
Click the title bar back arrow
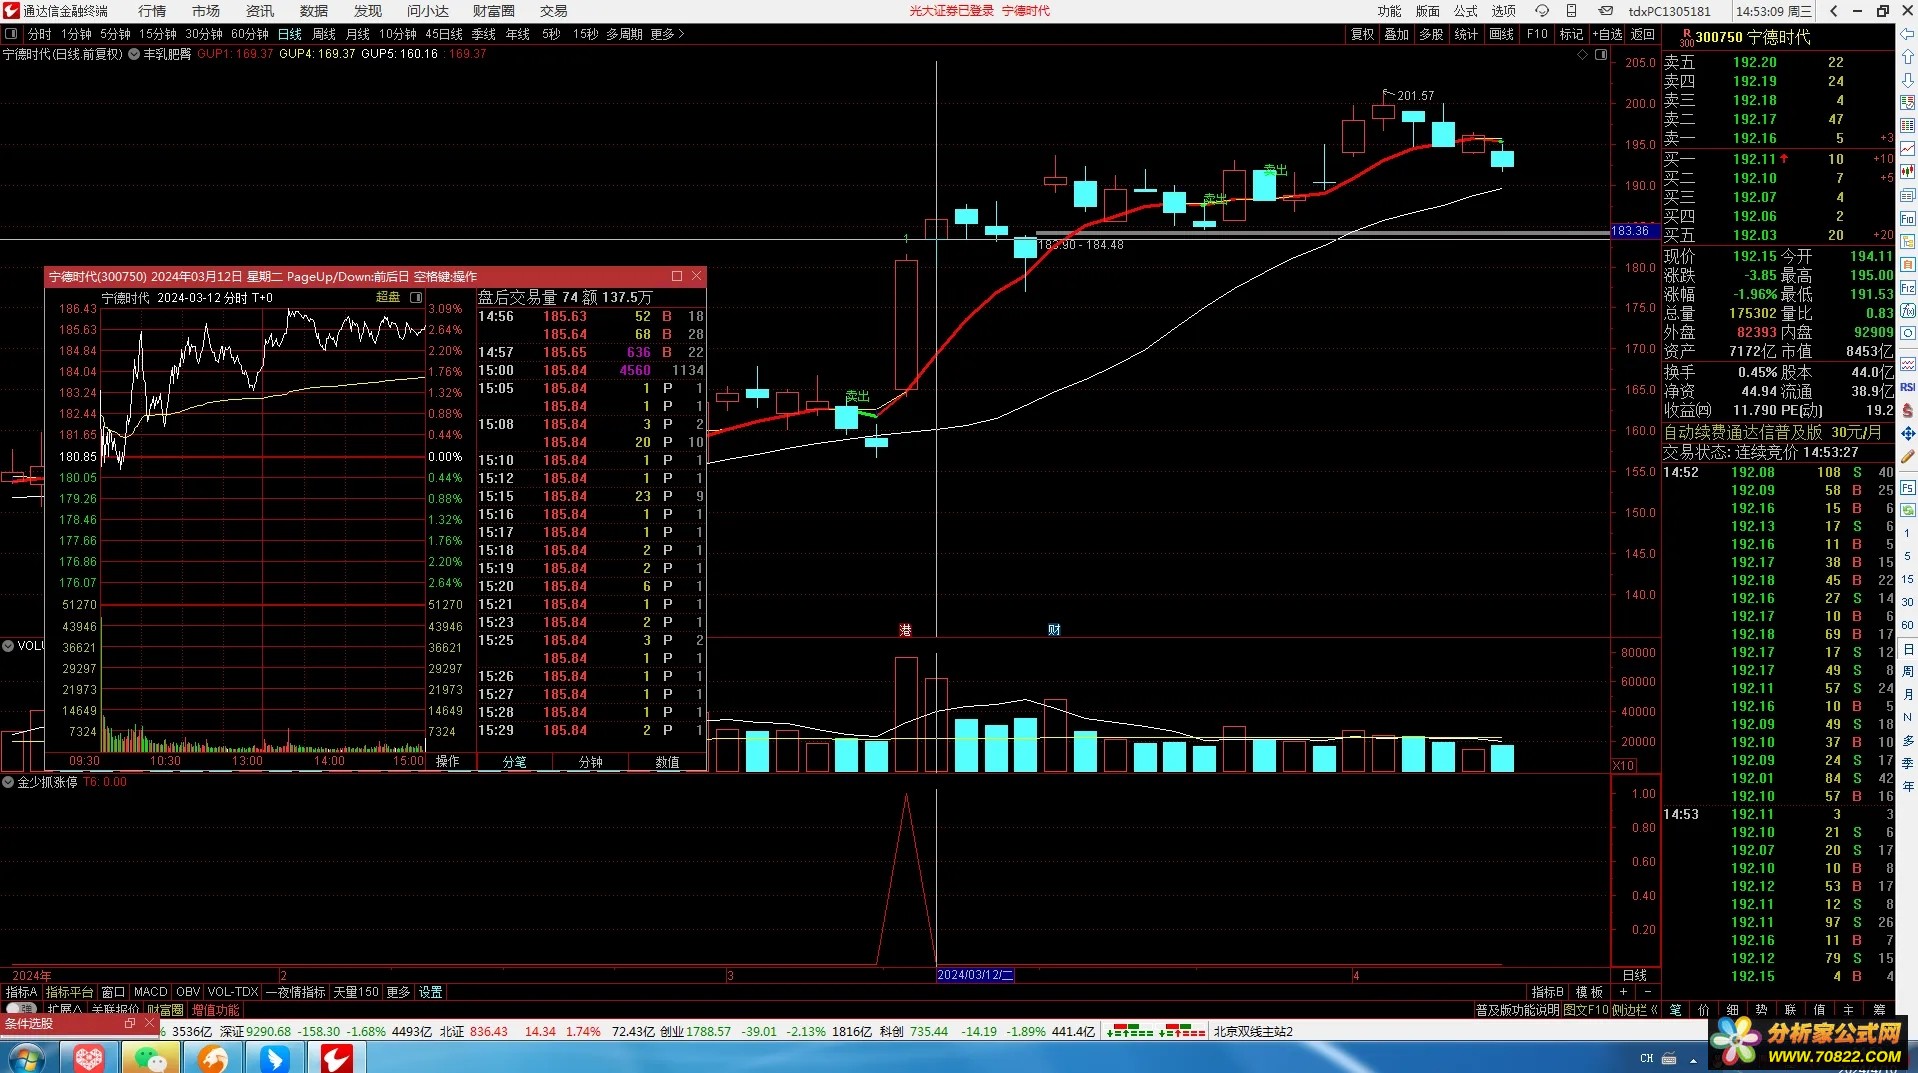(x=1834, y=11)
